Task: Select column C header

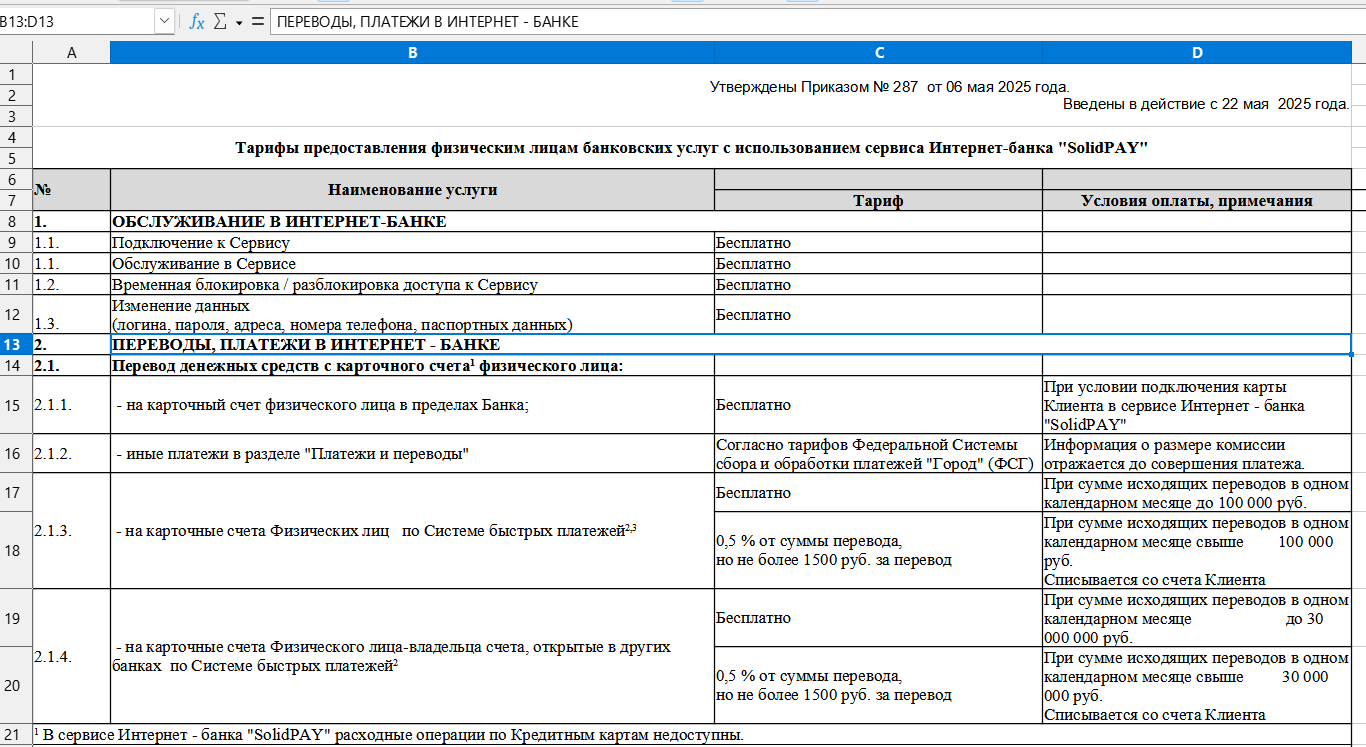Action: click(878, 53)
